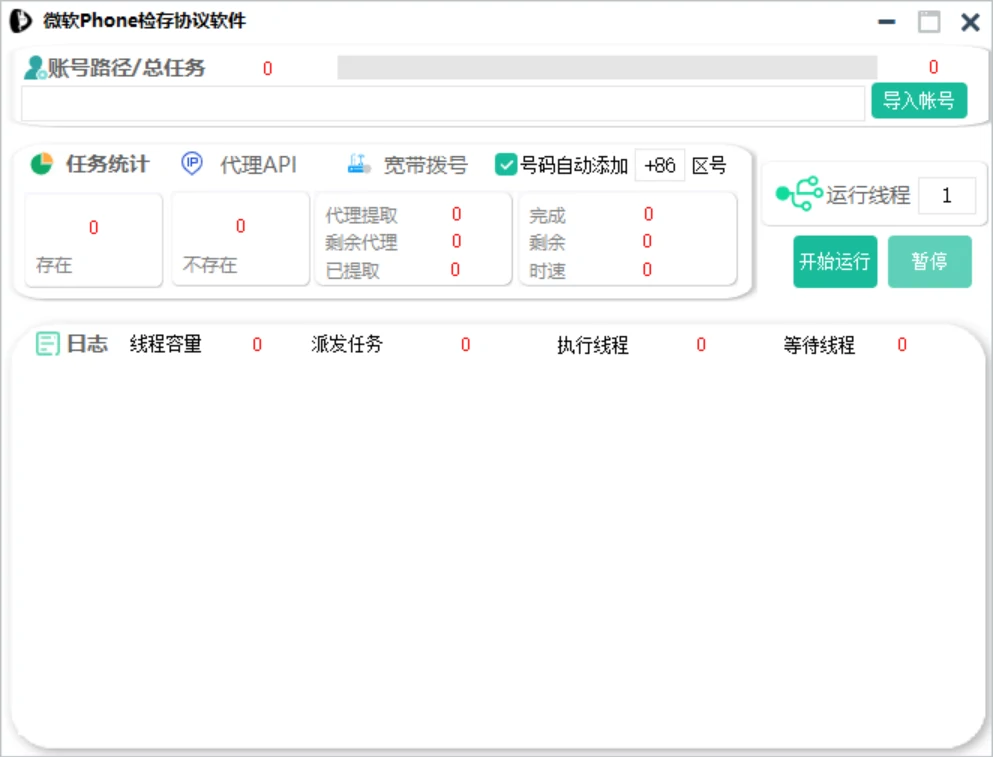The width and height of the screenshot is (993, 757).
Task: Click the gray task progress bar
Action: [x=607, y=67]
